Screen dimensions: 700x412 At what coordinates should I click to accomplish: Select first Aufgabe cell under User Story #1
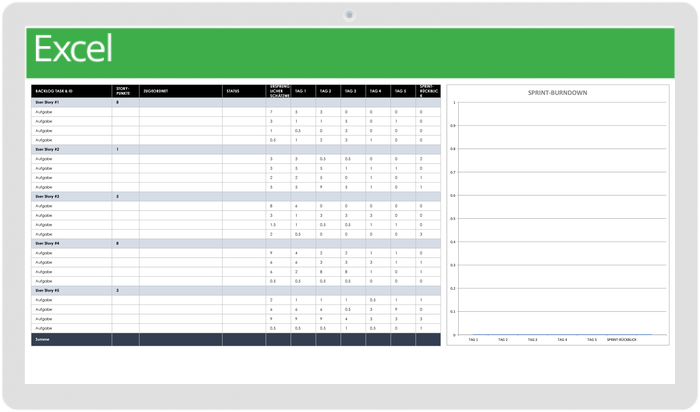[71, 112]
